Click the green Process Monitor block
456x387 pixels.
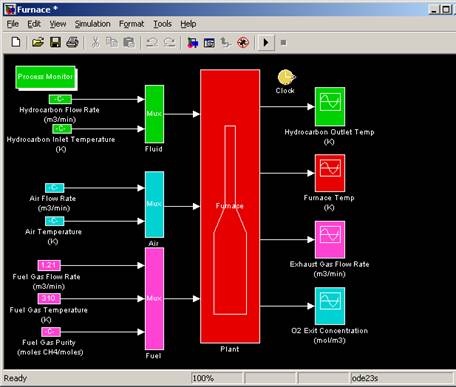pyautogui.click(x=45, y=77)
